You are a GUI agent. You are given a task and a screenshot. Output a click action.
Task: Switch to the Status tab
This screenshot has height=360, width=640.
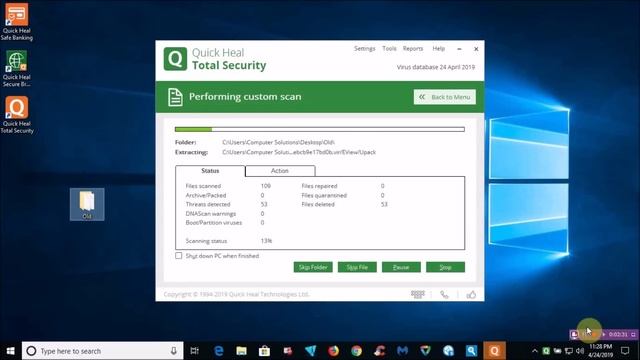(210, 171)
